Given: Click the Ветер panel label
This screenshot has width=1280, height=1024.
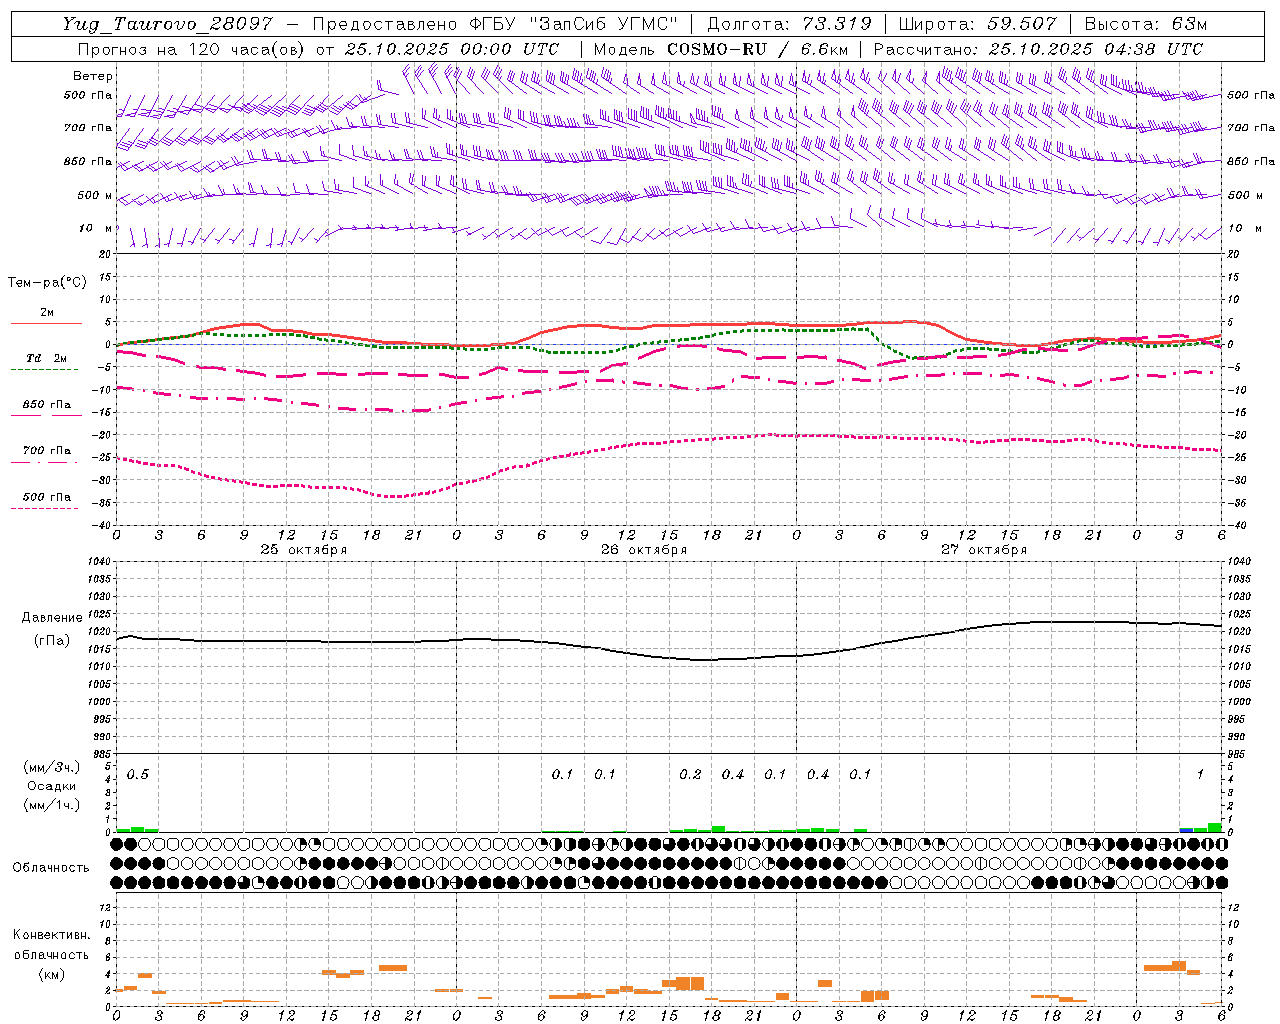Looking at the screenshot, I should click(93, 76).
